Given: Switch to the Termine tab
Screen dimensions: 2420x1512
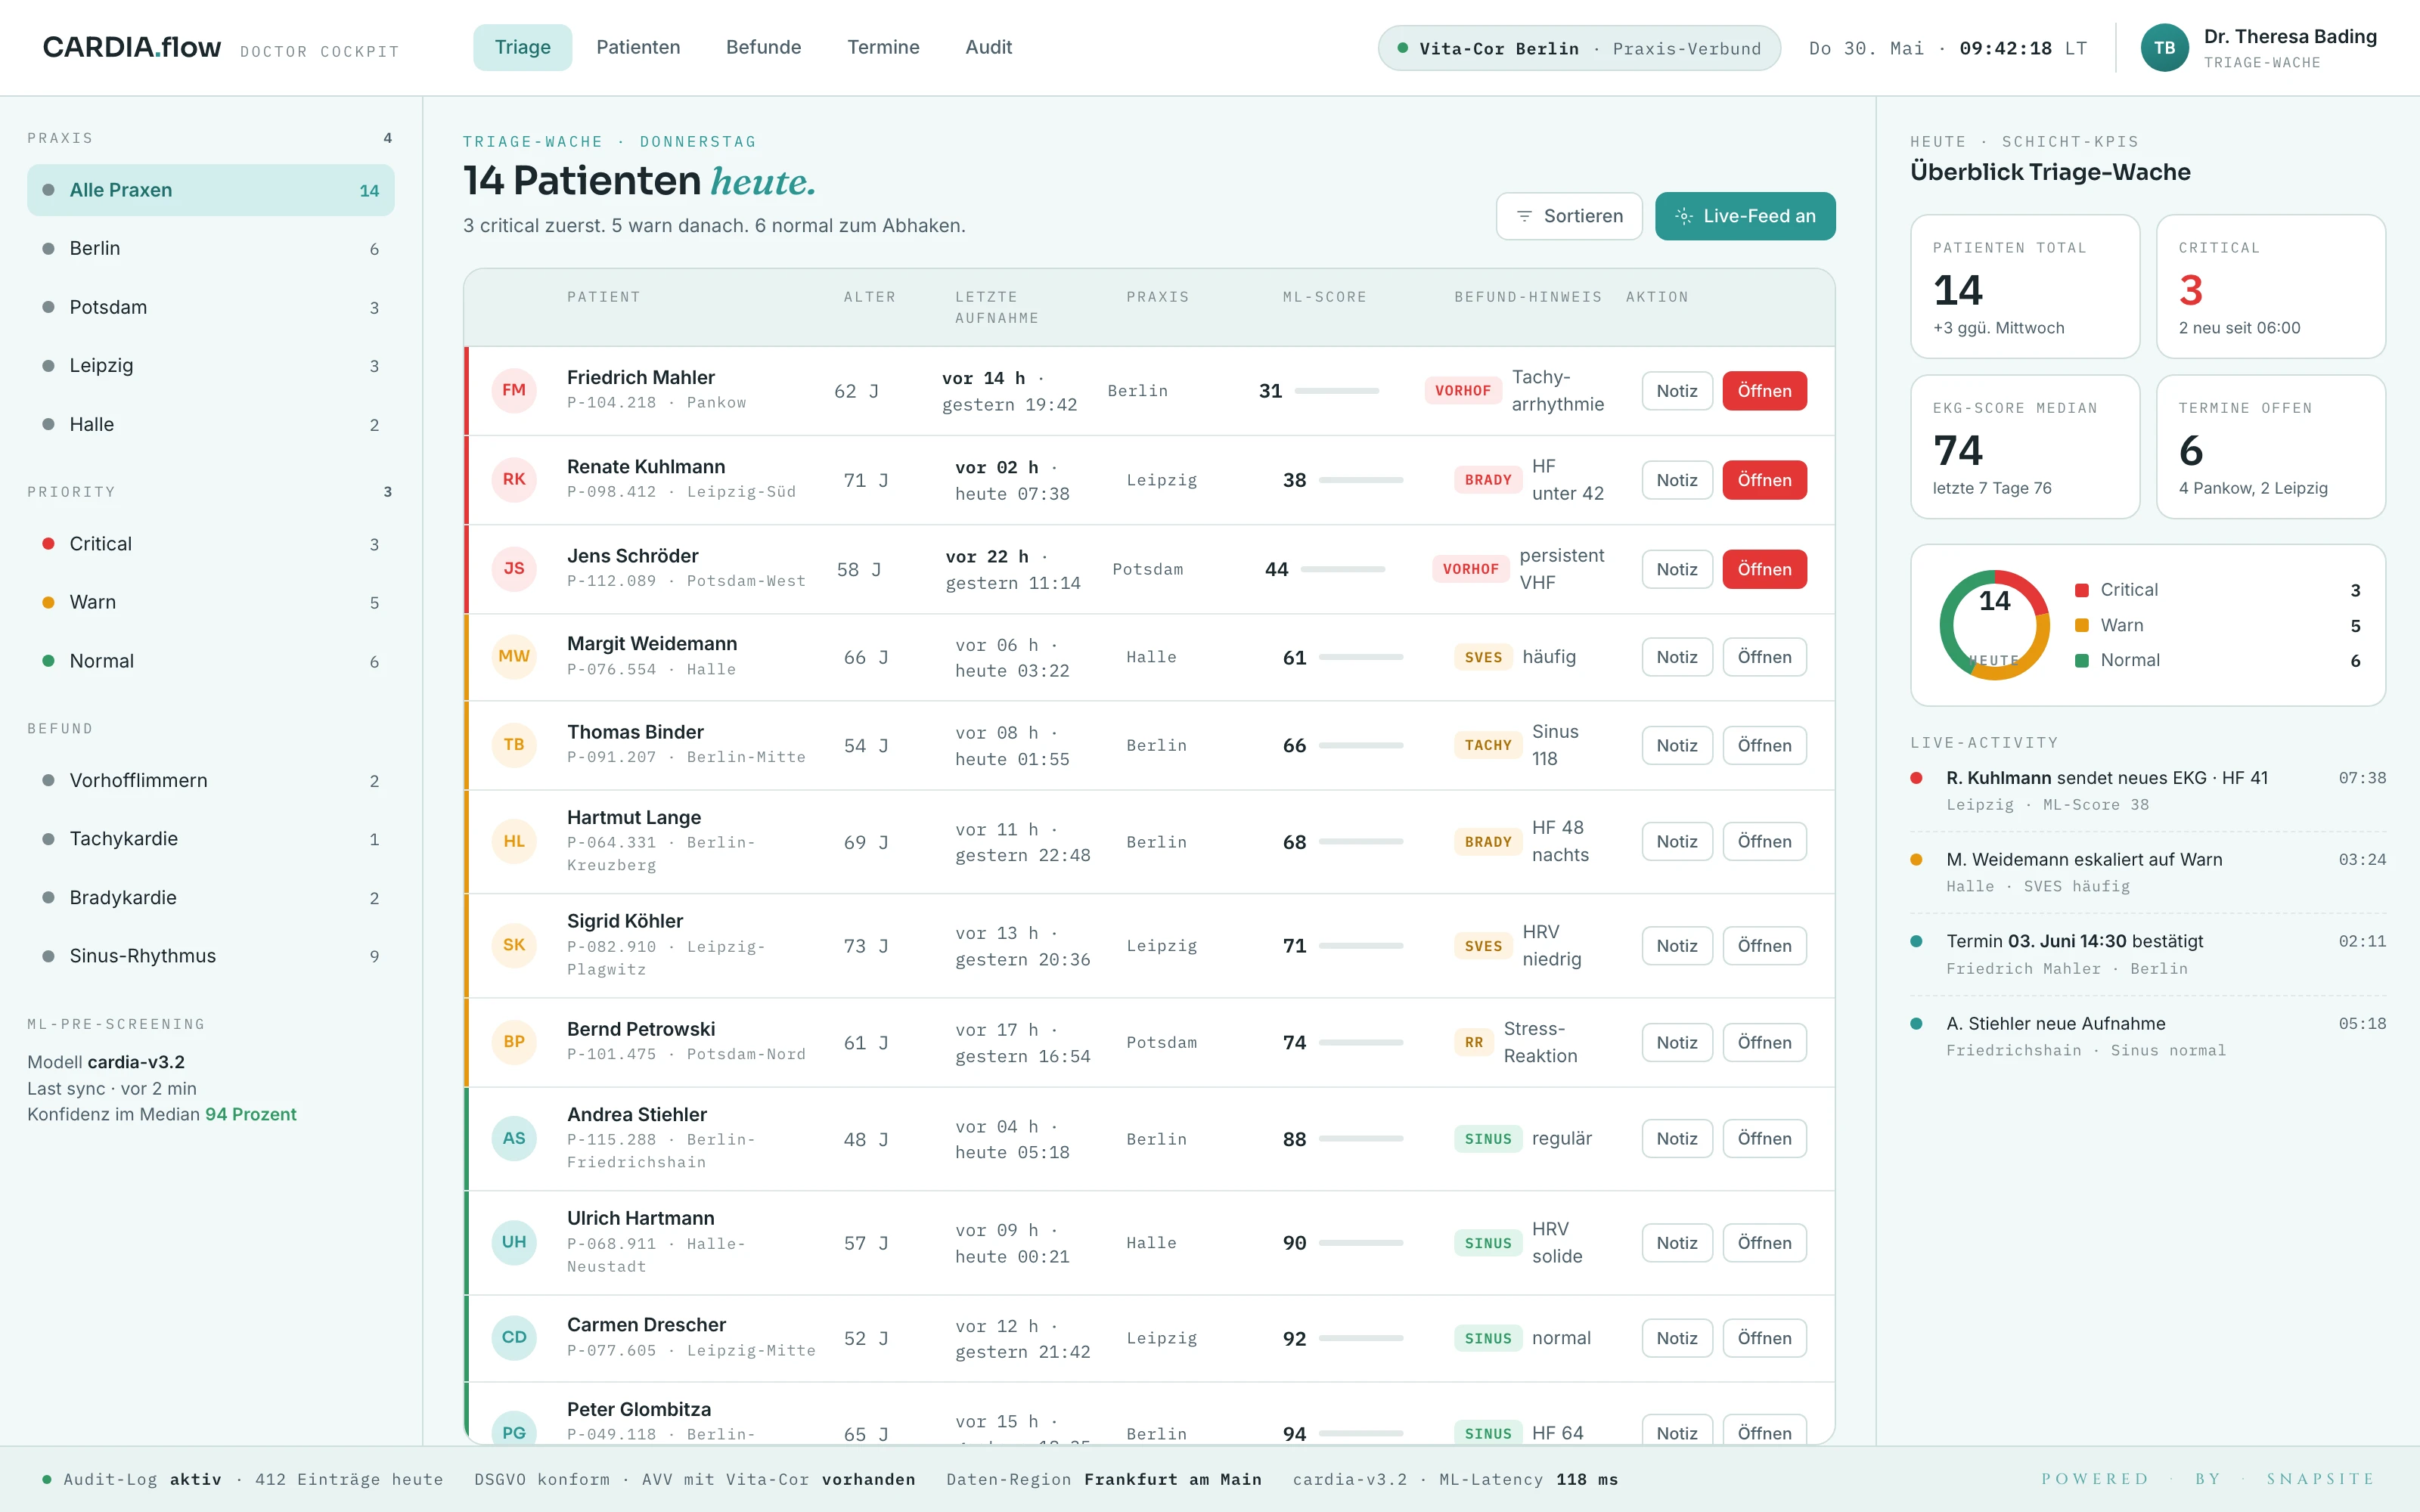Looking at the screenshot, I should coord(883,47).
